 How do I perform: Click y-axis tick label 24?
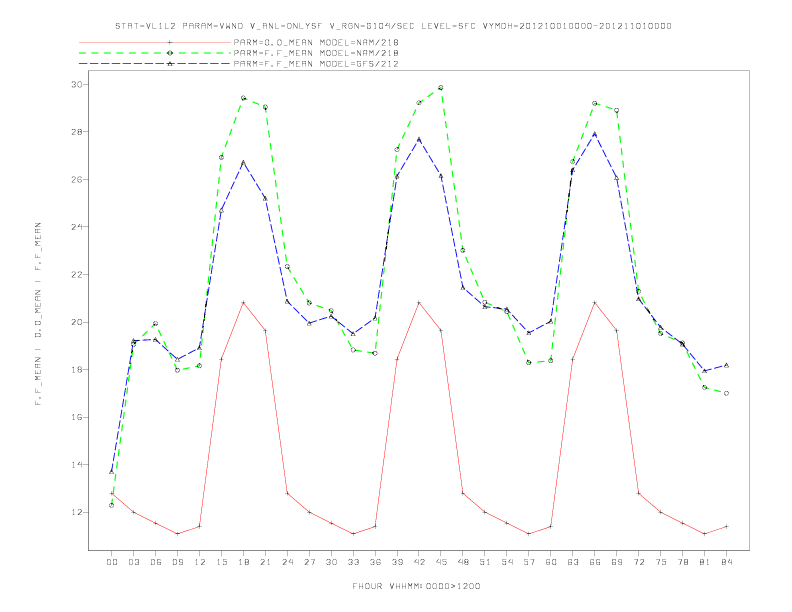pyautogui.click(x=76, y=227)
